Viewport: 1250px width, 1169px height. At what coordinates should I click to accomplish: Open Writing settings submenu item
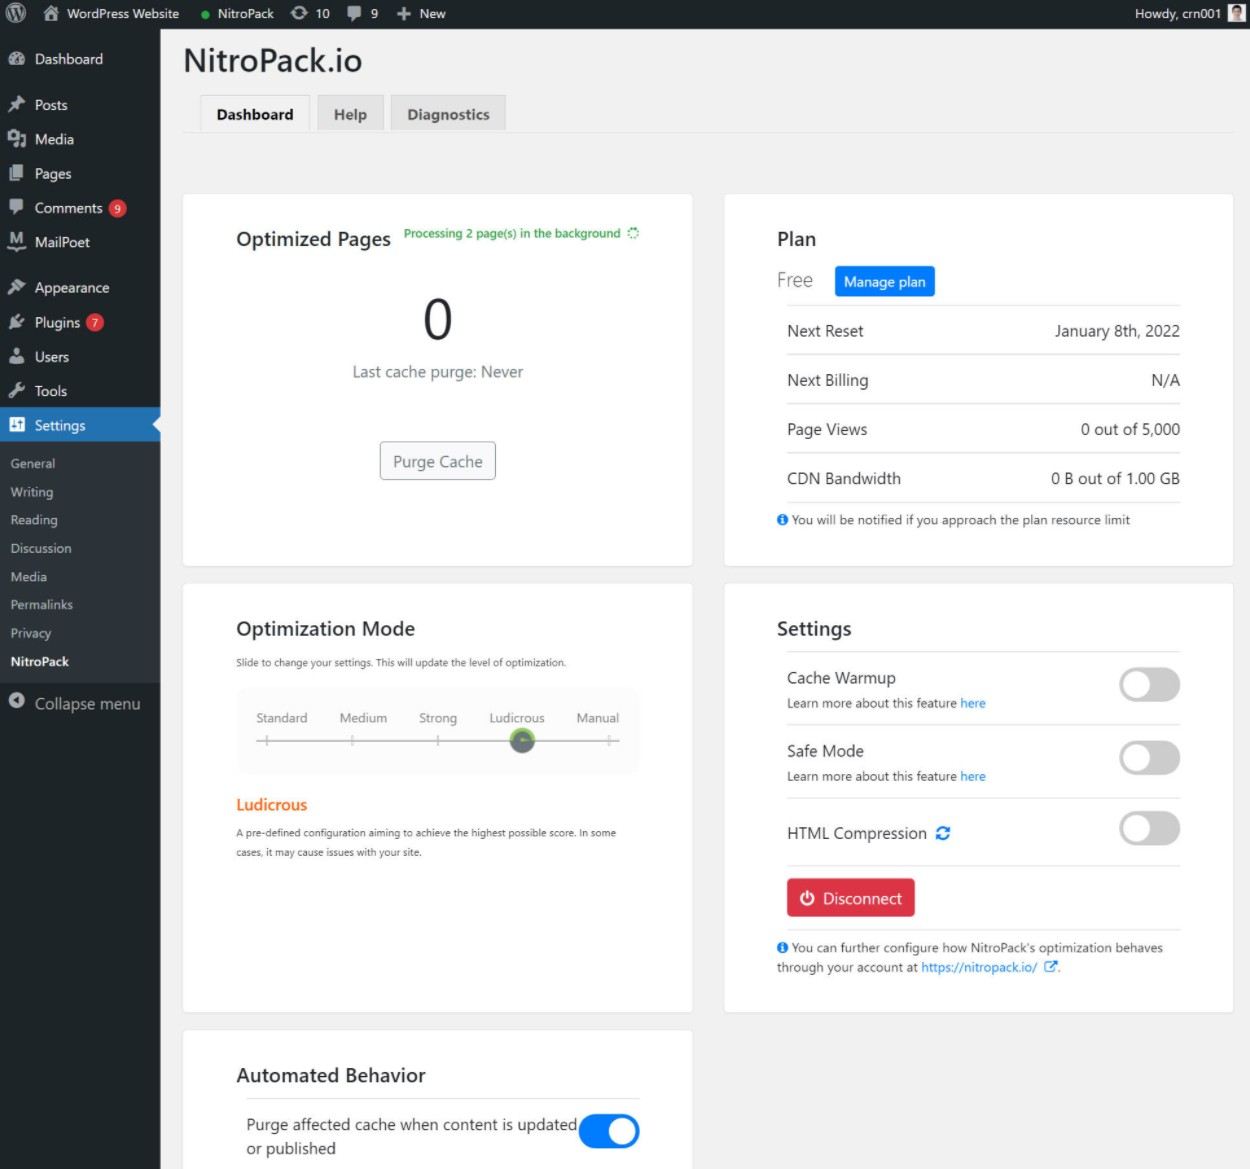(32, 492)
